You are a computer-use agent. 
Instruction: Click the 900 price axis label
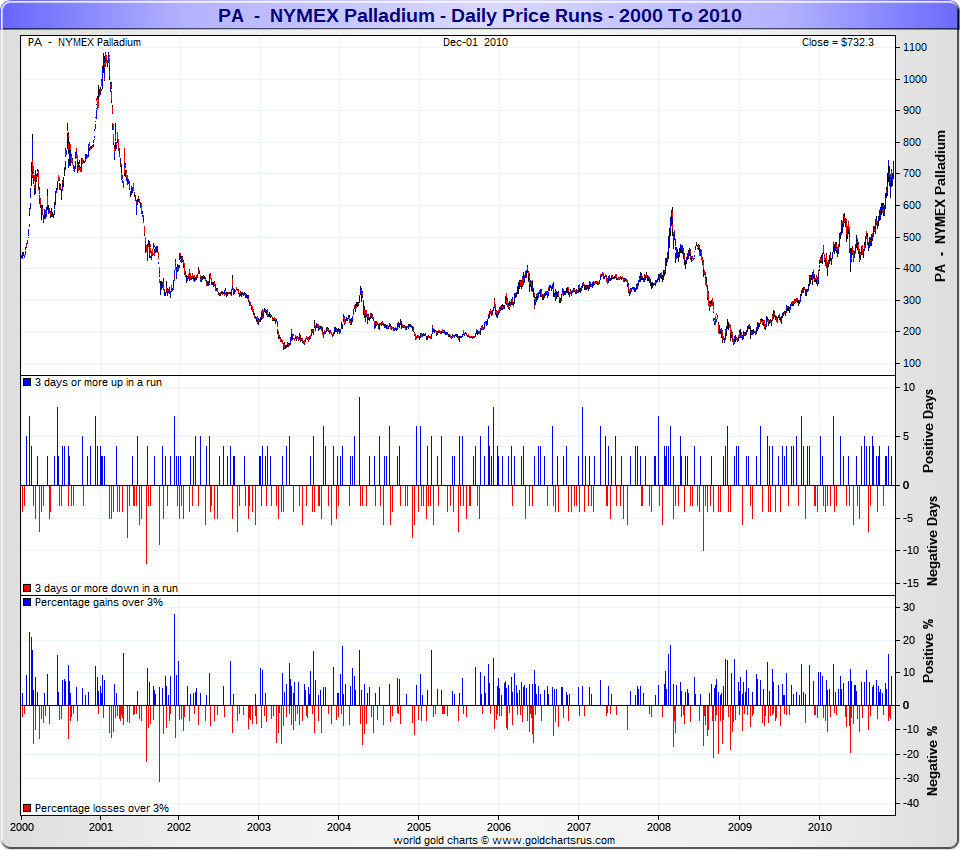(912, 110)
